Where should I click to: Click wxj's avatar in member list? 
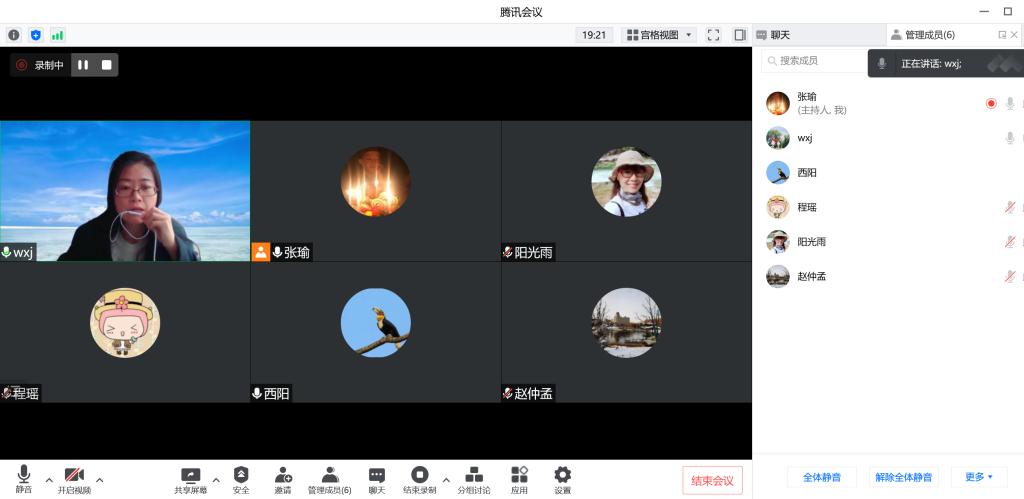coord(778,138)
